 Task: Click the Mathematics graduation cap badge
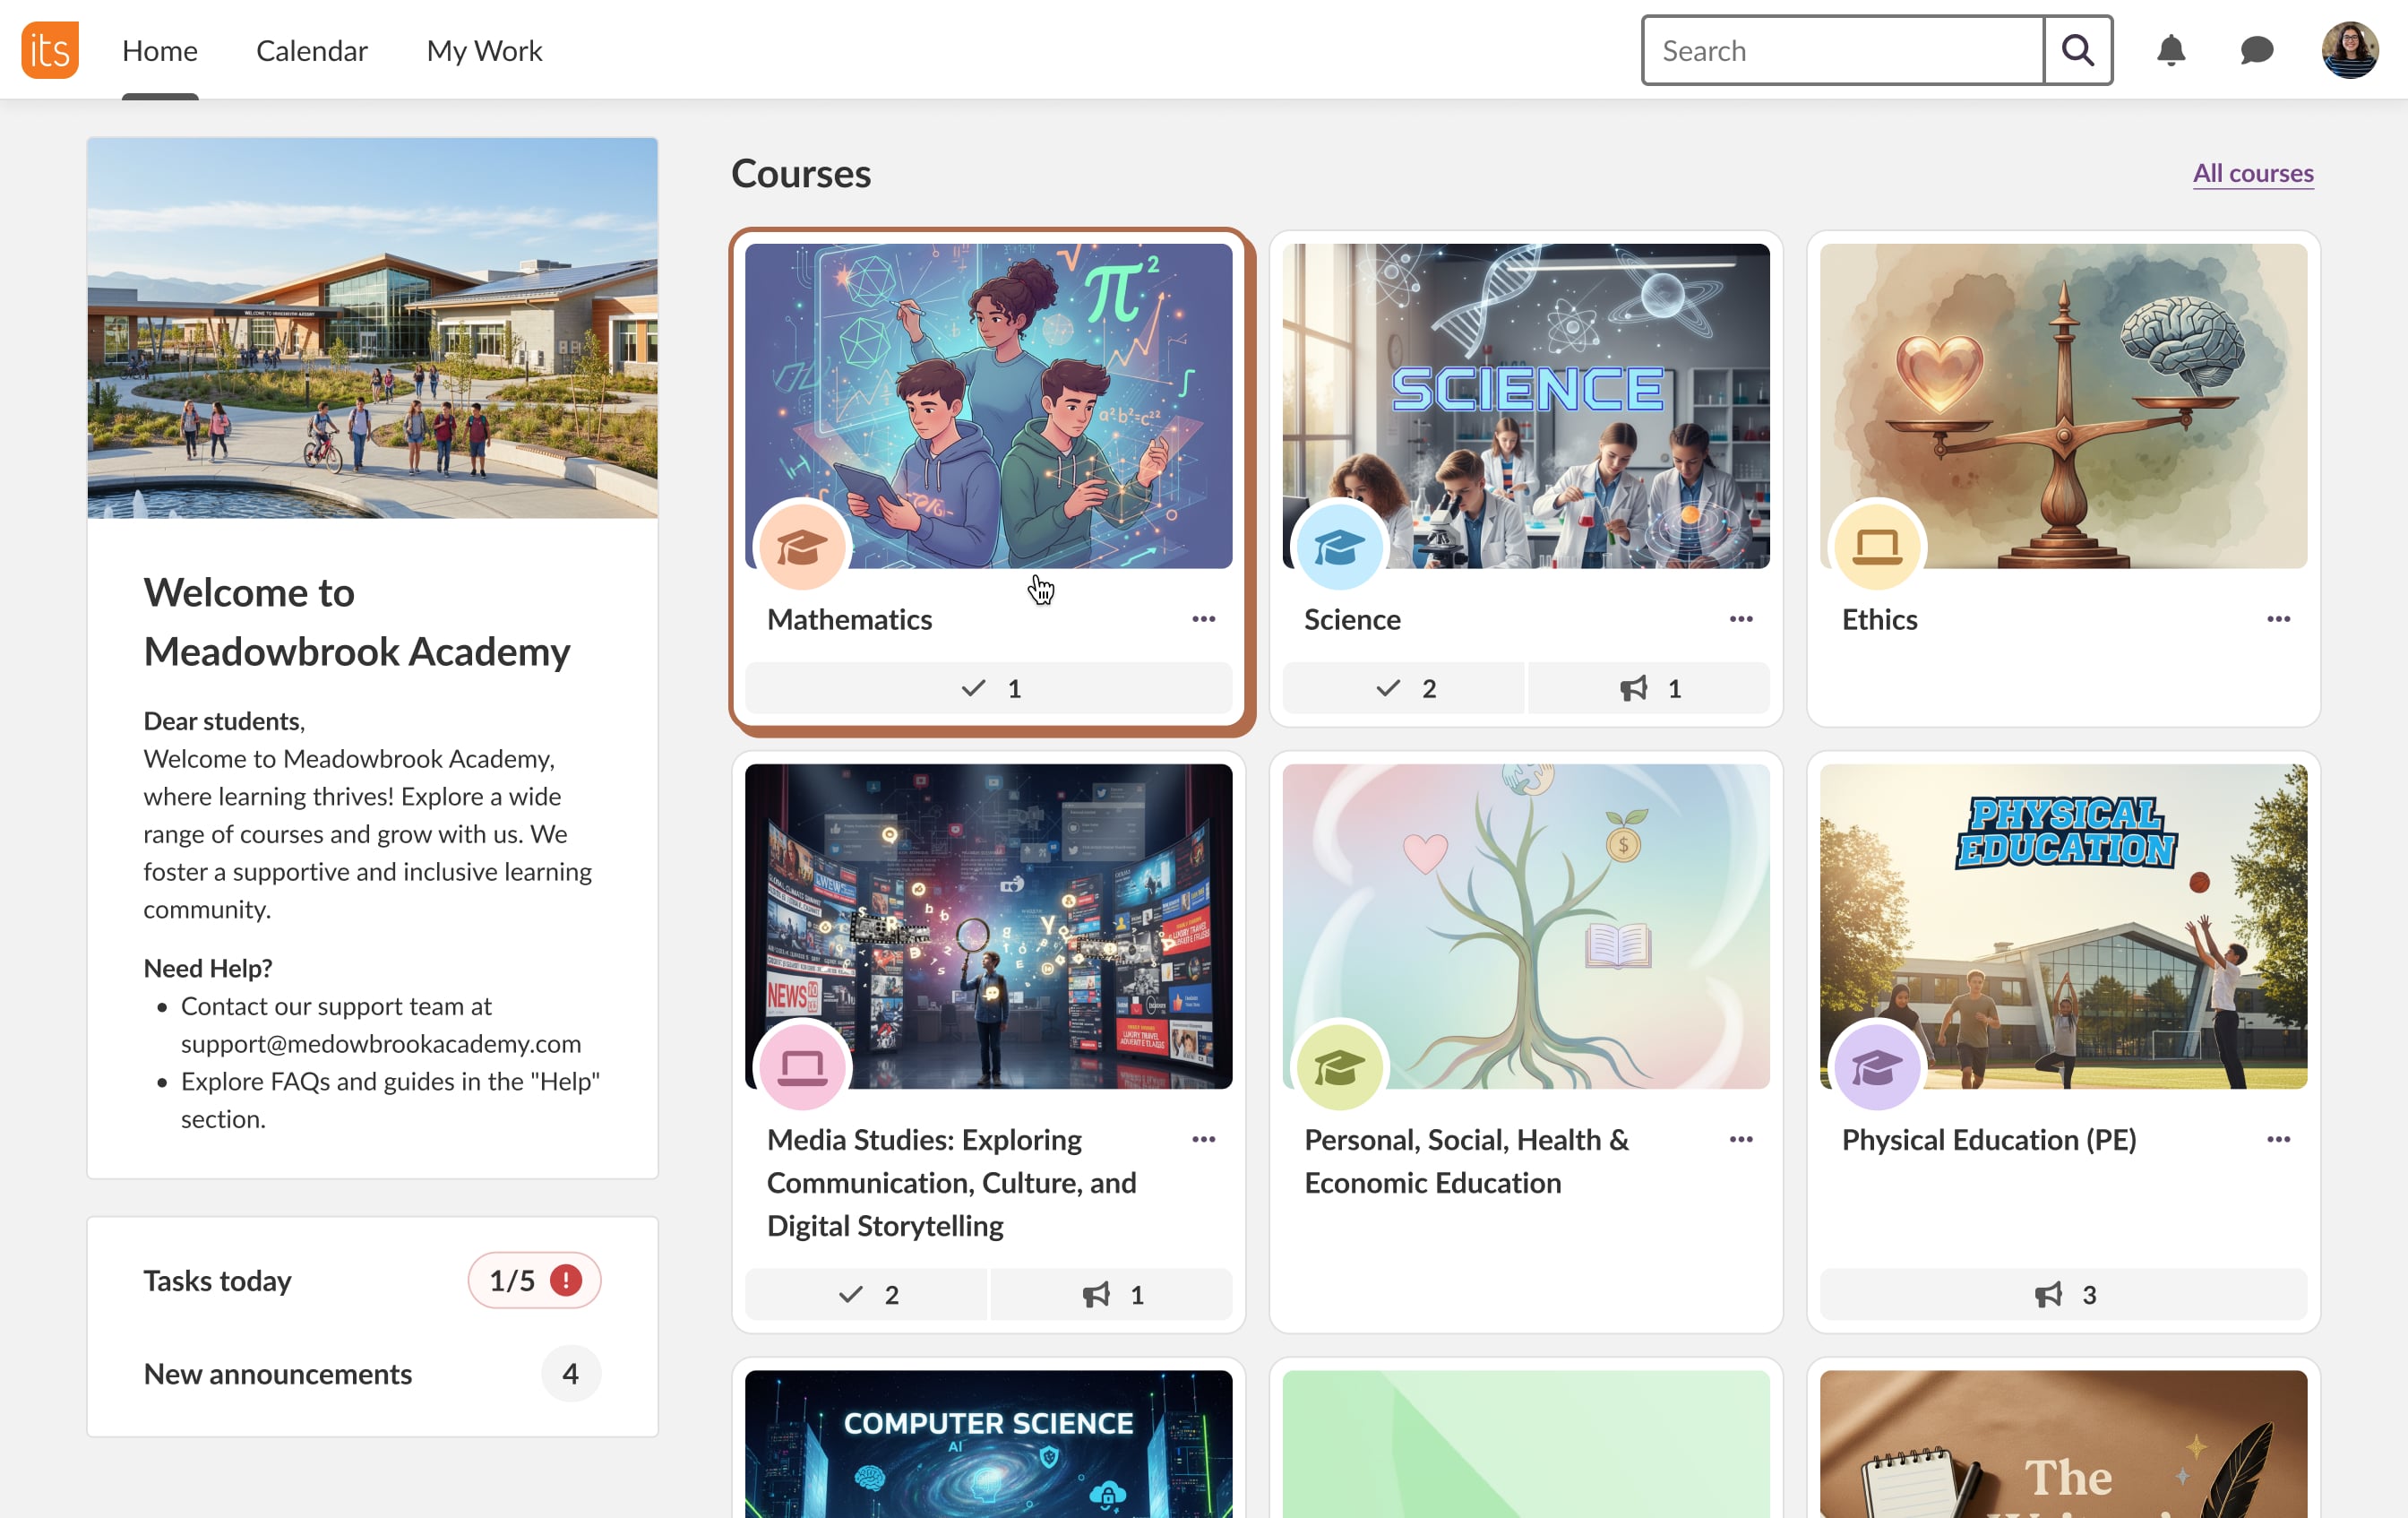point(802,547)
